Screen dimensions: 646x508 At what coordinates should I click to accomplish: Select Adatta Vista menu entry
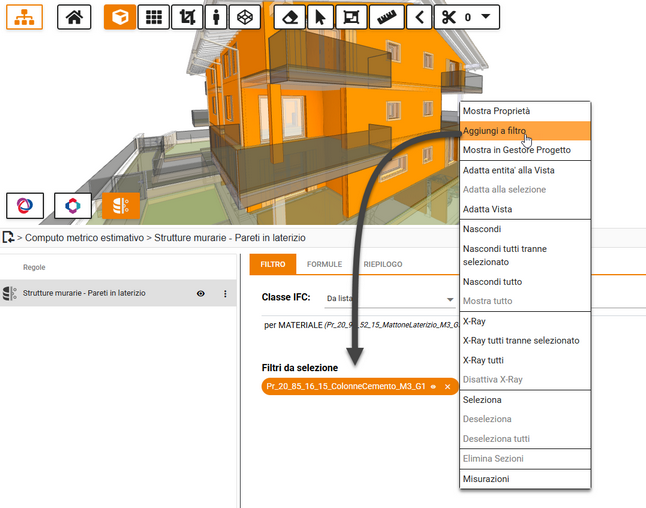(525, 209)
